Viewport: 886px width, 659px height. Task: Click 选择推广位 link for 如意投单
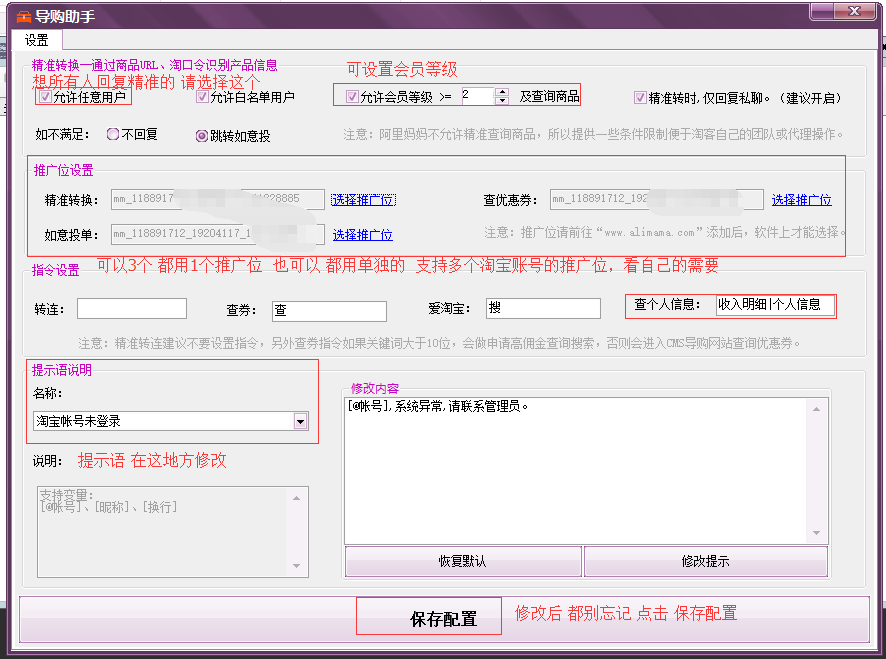[362, 235]
